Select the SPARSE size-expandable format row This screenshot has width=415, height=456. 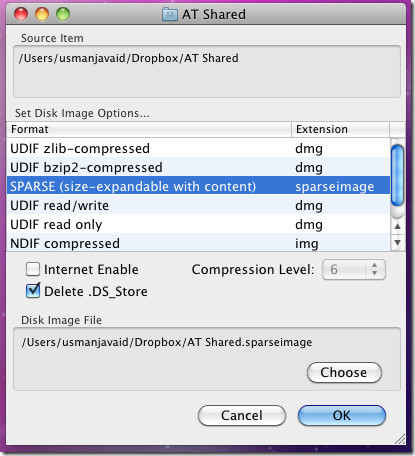[198, 186]
